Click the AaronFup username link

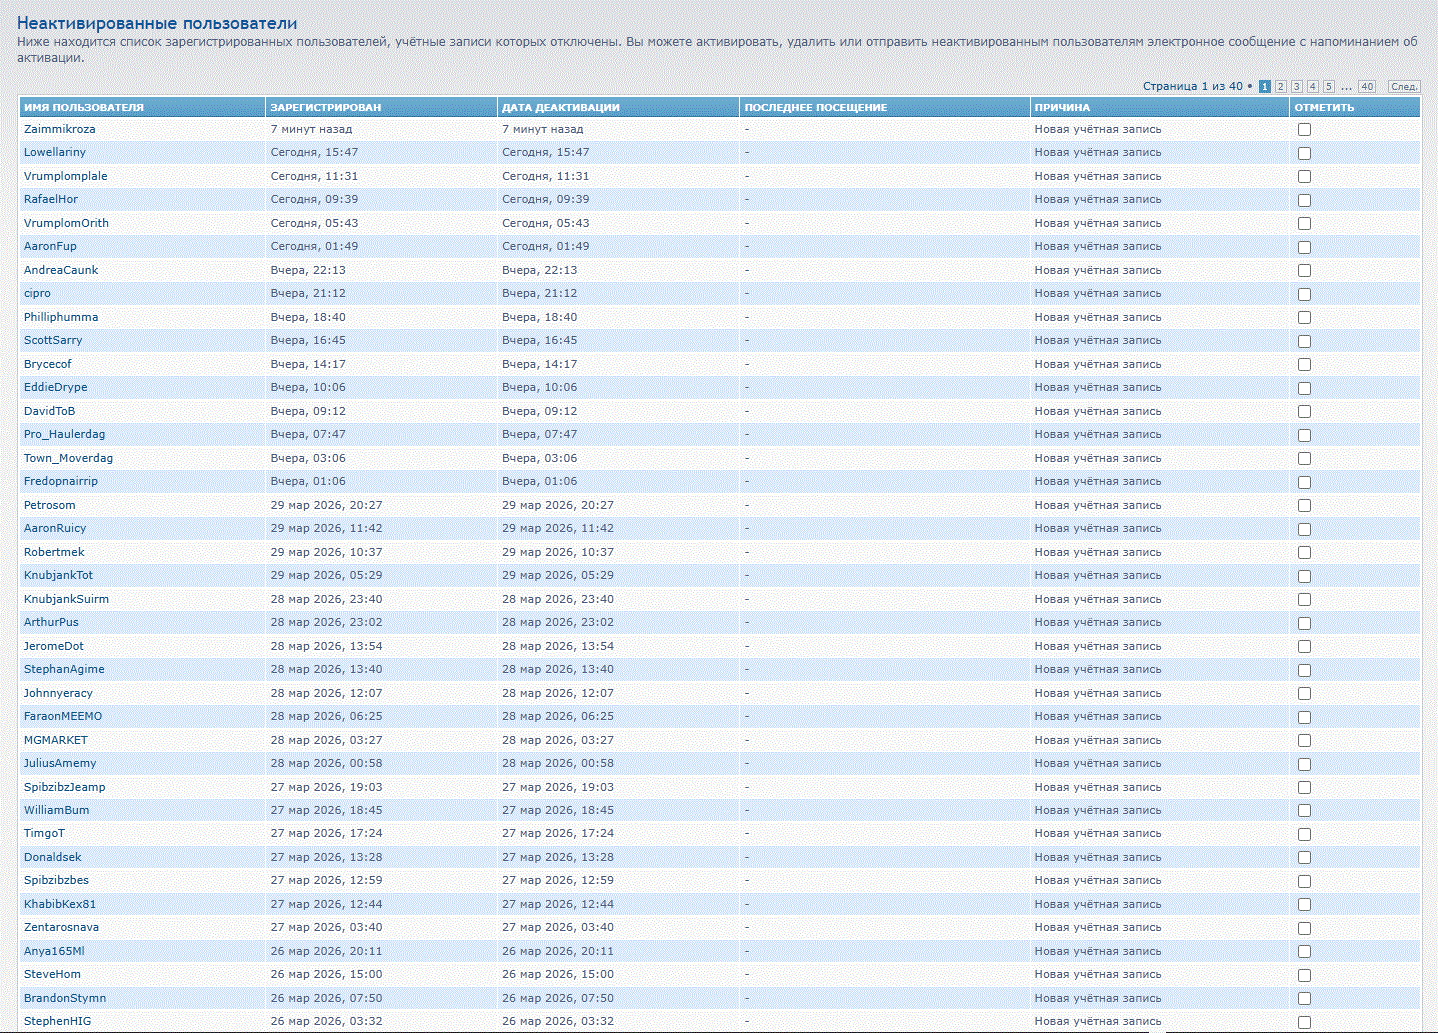(50, 246)
